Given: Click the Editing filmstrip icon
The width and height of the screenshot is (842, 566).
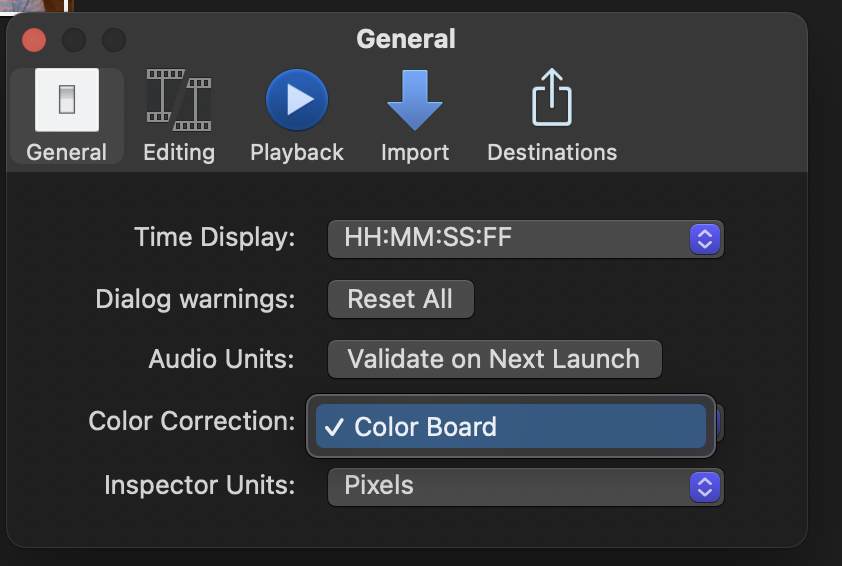Looking at the screenshot, I should (179, 100).
